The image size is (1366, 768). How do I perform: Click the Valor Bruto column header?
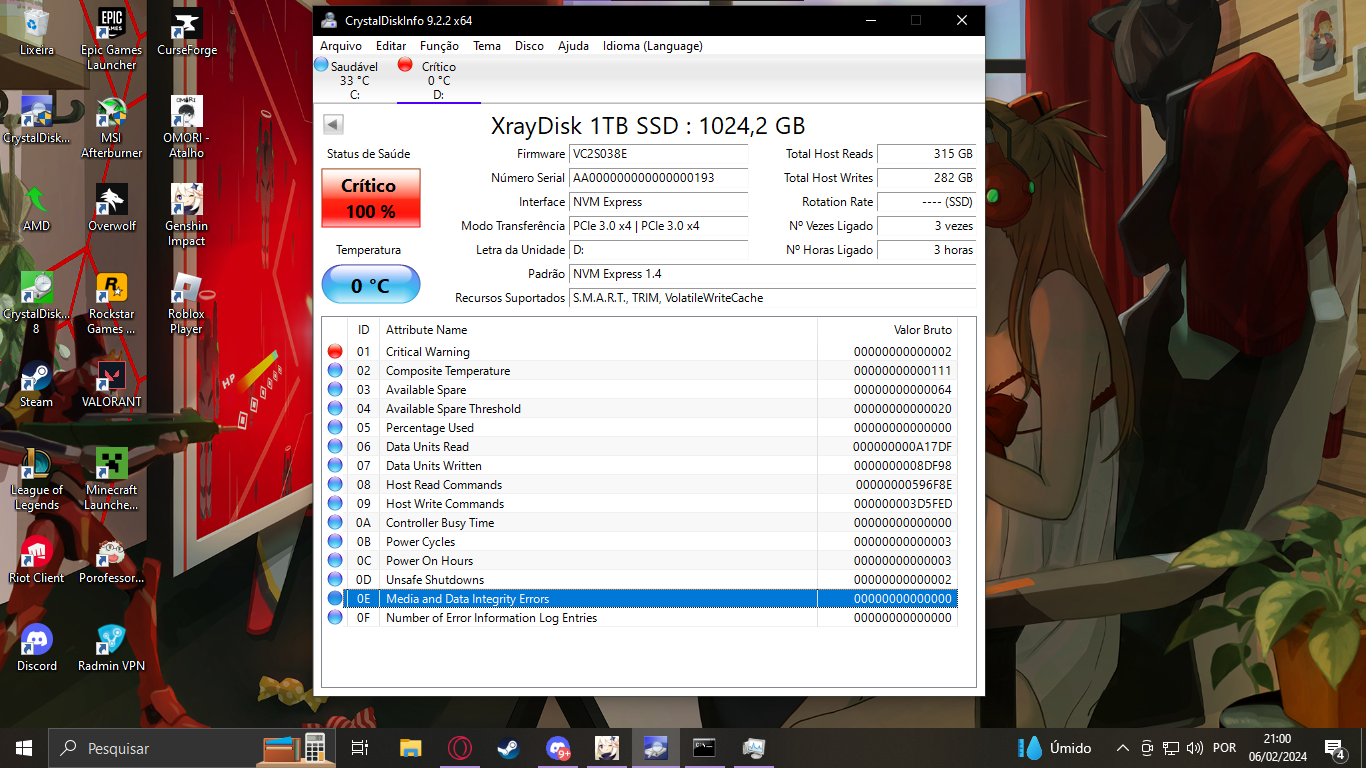(887, 330)
